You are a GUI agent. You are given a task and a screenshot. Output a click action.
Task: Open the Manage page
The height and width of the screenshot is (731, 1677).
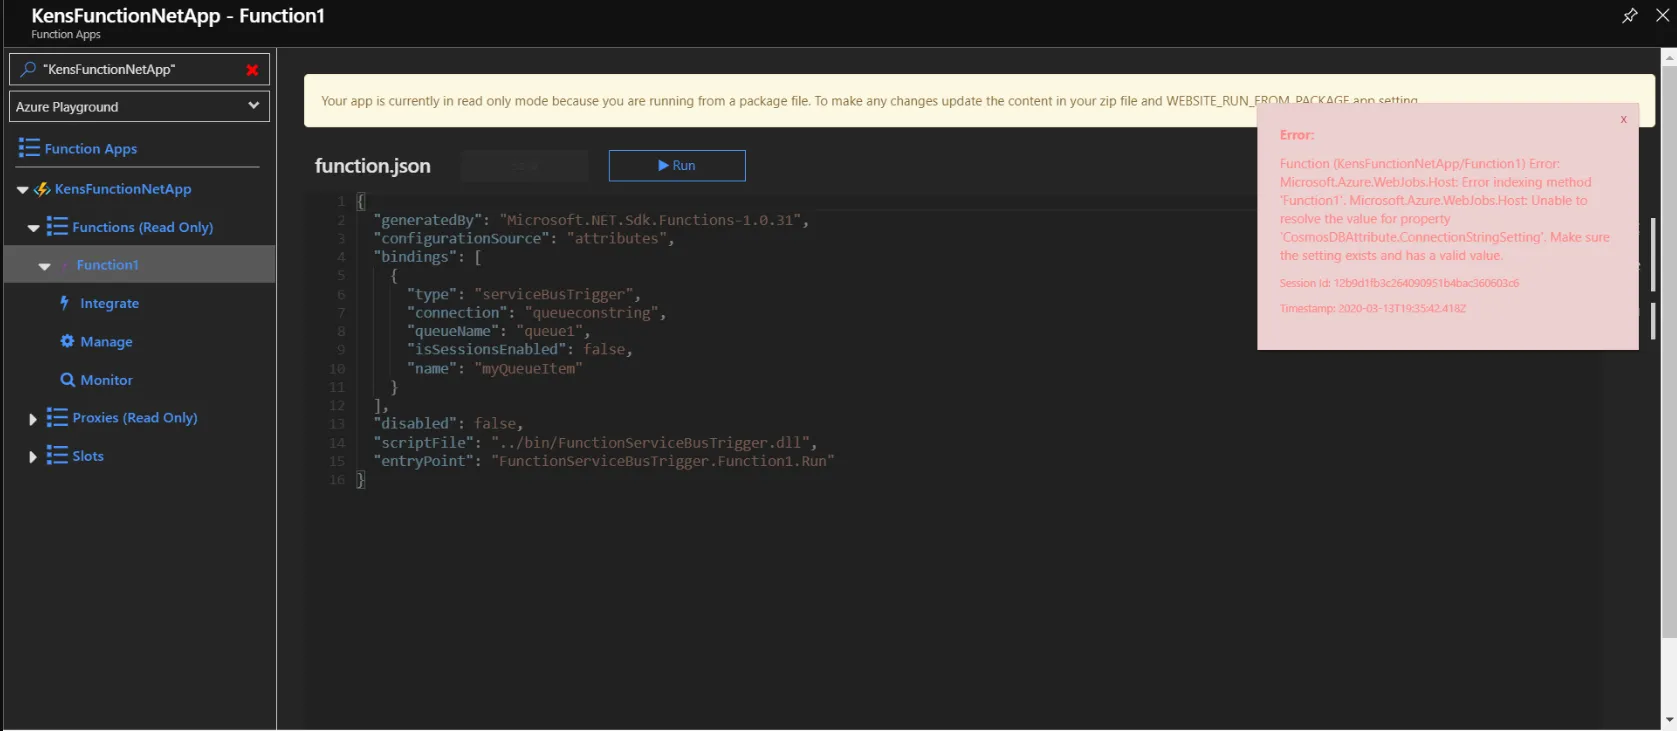pyautogui.click(x=107, y=342)
